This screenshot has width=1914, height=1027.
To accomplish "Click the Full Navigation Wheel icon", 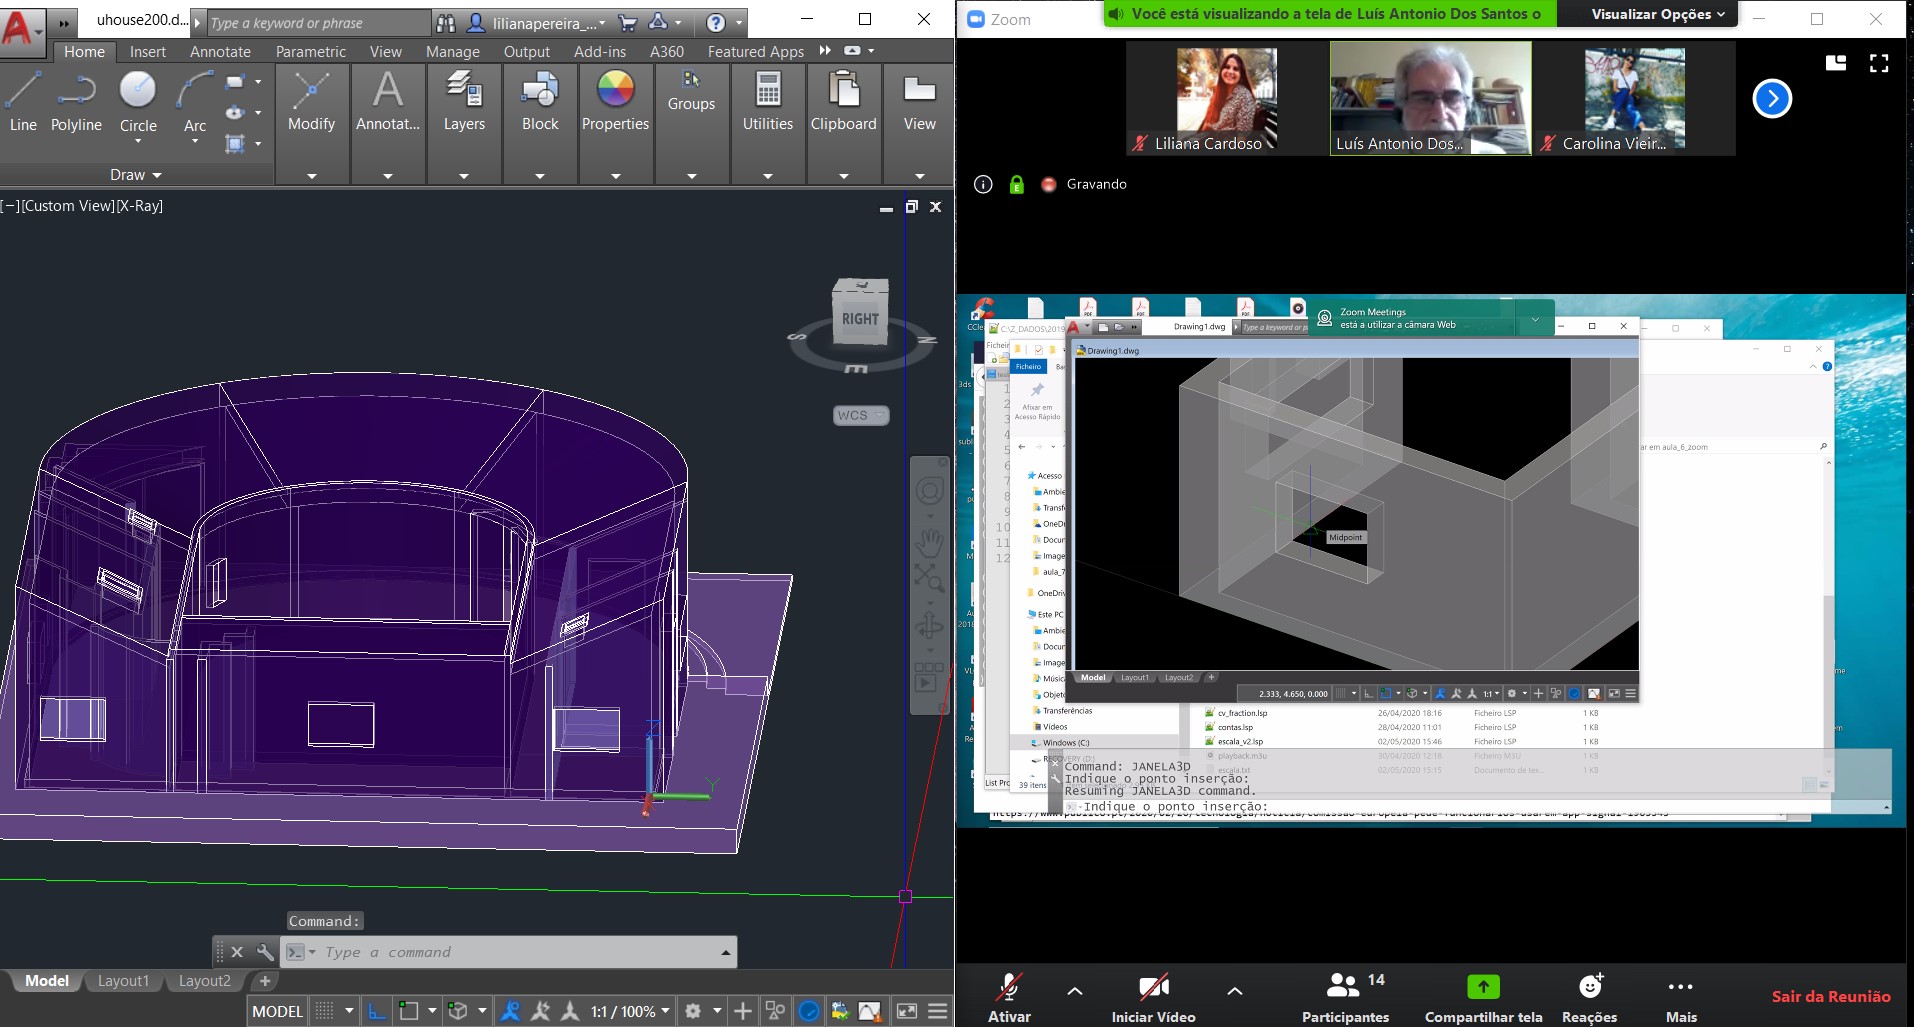I will point(929,491).
